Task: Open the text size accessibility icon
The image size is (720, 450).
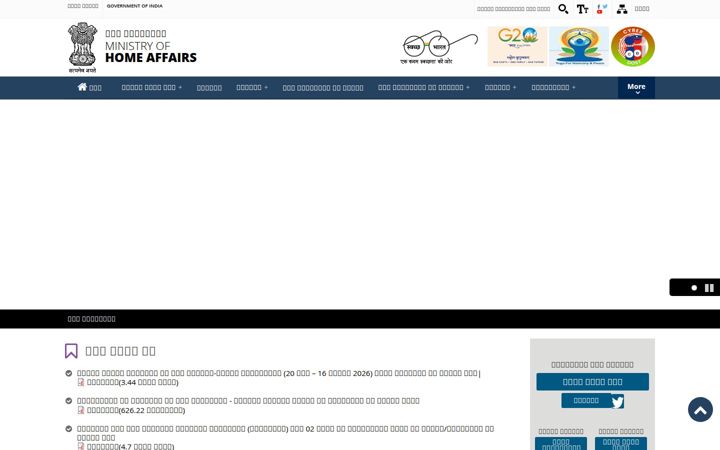Action: [x=582, y=9]
